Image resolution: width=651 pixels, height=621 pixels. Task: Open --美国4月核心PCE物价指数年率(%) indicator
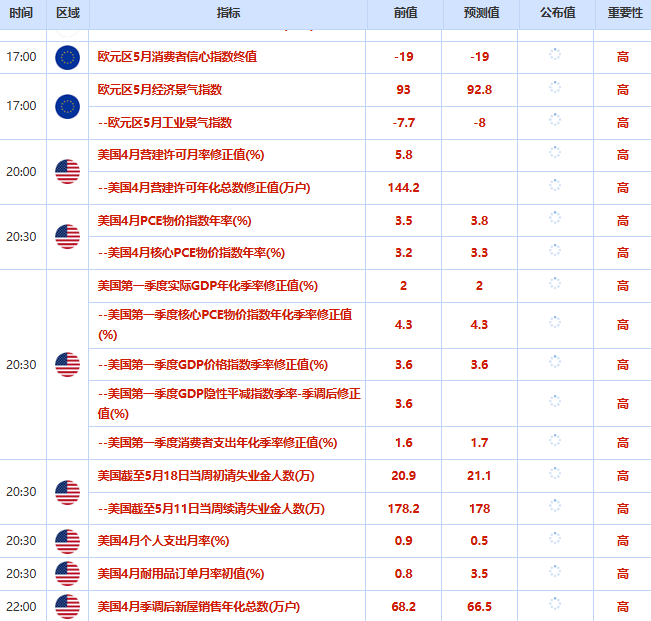[x=191, y=253]
